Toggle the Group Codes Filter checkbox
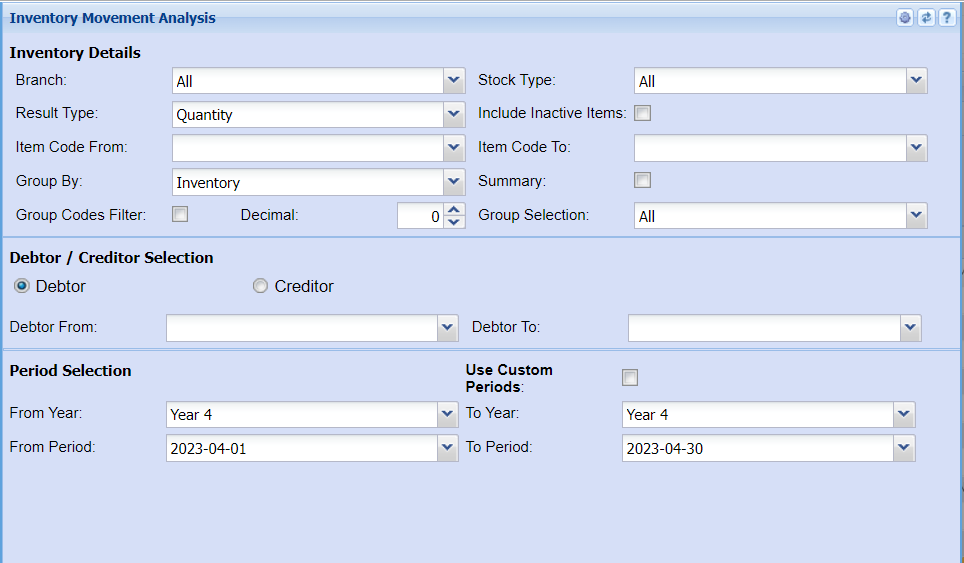The height and width of the screenshot is (563, 964). [x=180, y=213]
